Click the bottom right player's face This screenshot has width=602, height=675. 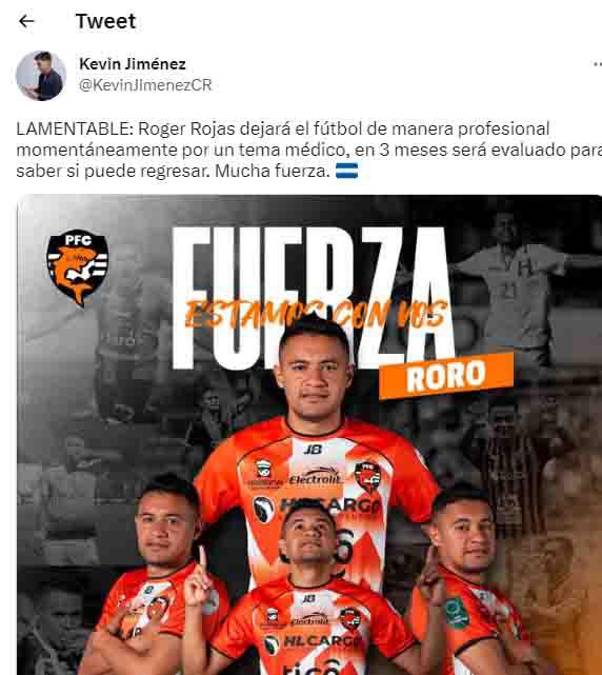465,536
